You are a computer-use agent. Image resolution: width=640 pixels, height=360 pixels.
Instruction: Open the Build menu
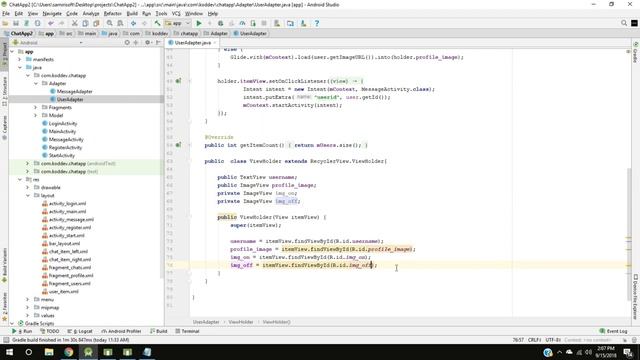click(132, 13)
